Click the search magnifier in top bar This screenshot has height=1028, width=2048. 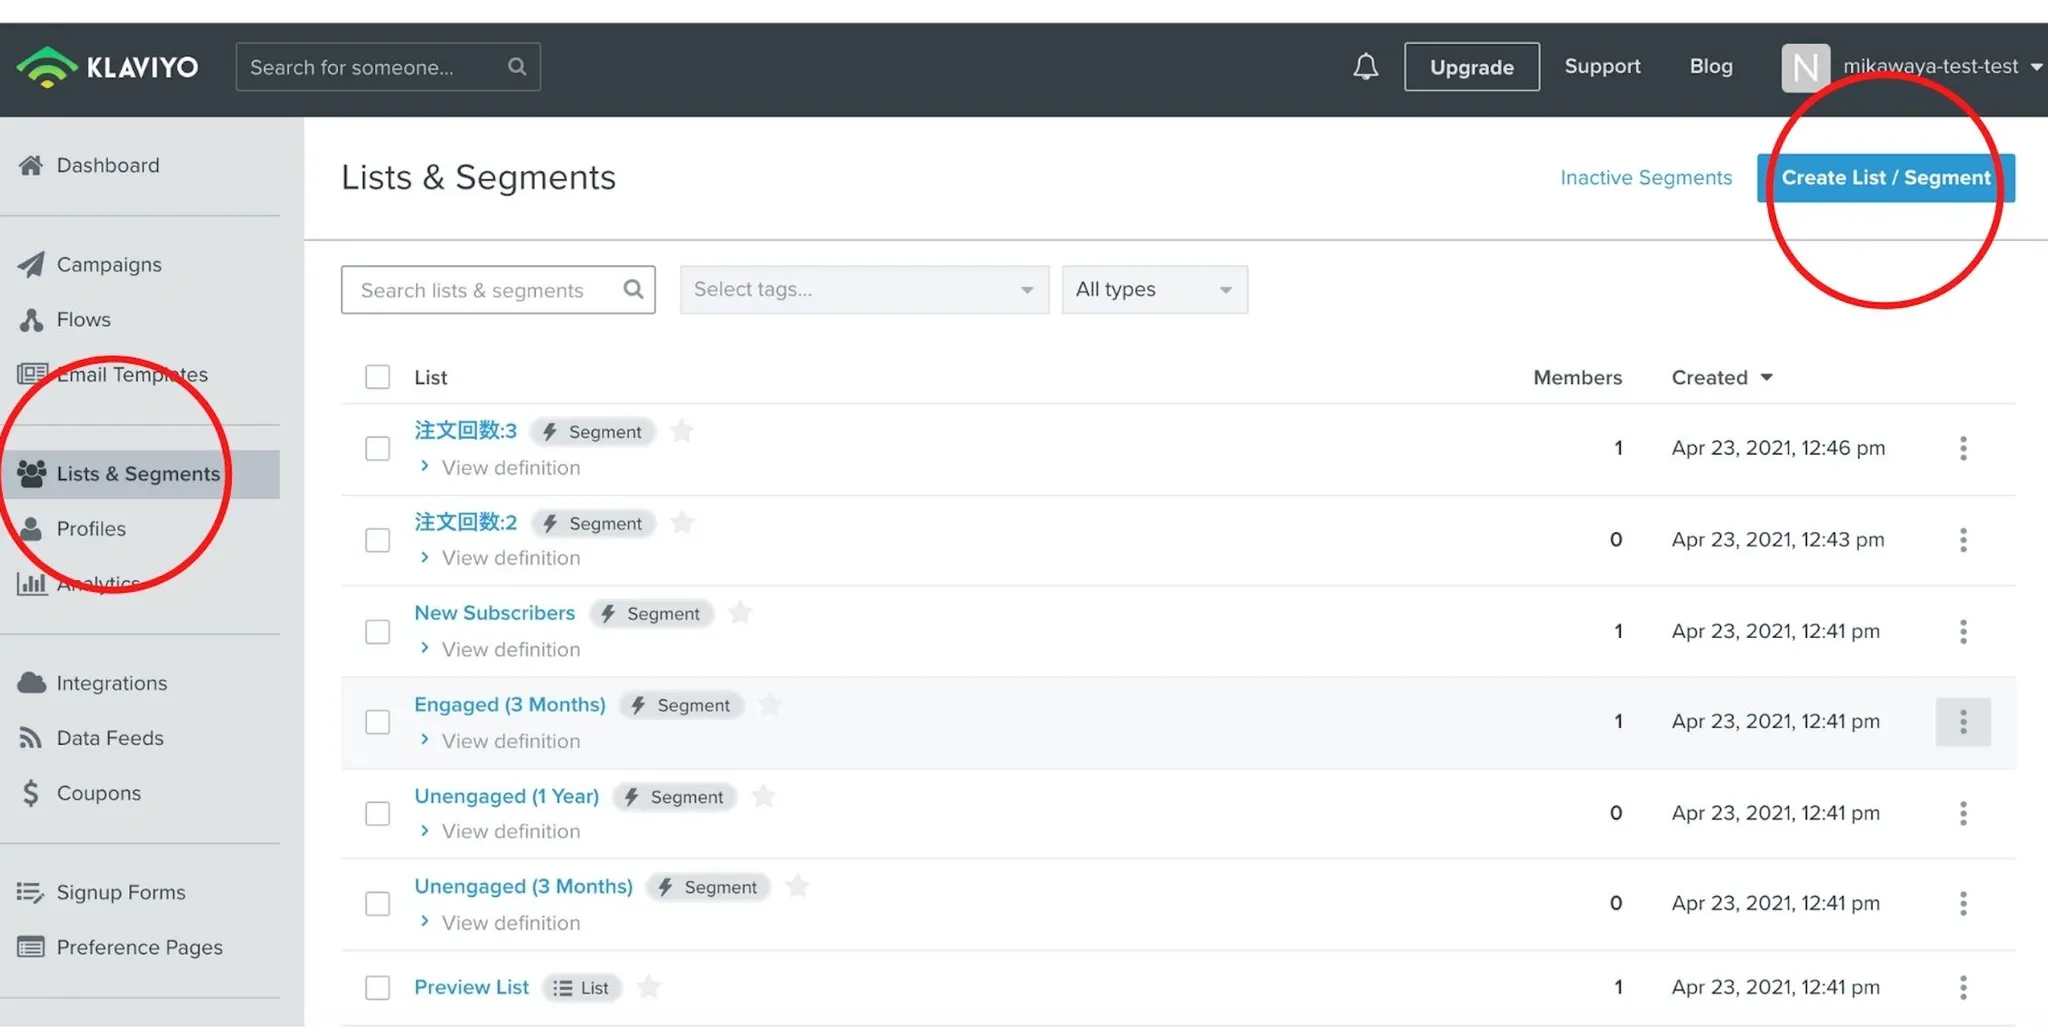point(516,67)
